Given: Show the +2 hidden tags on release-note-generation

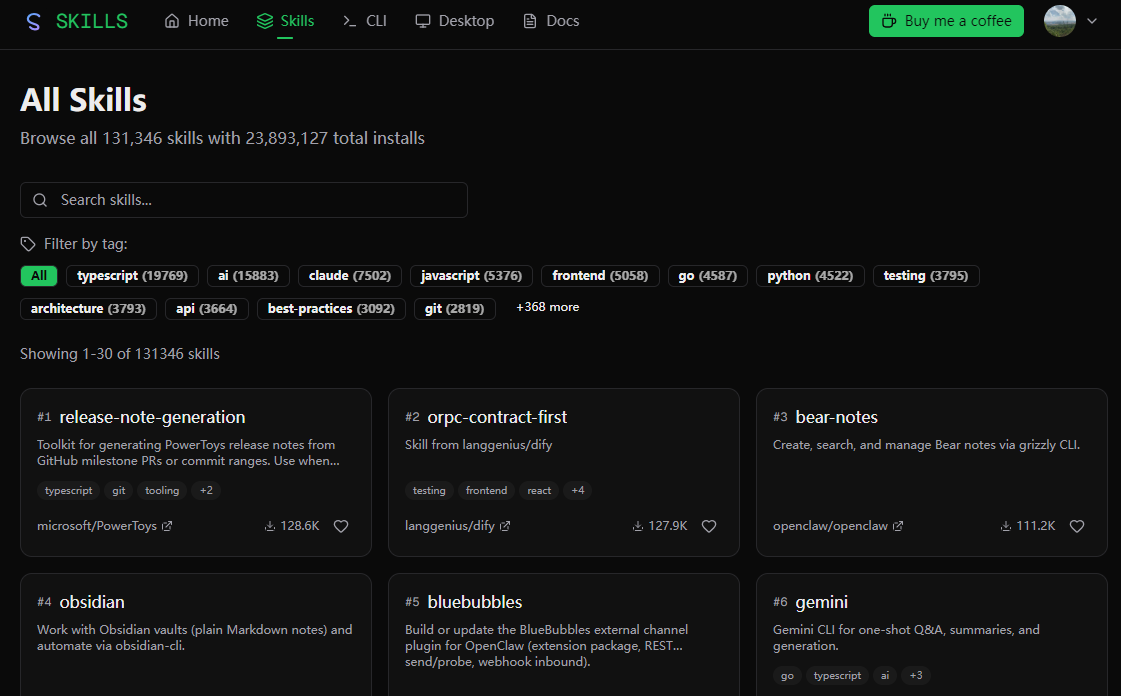Looking at the screenshot, I should pos(206,490).
